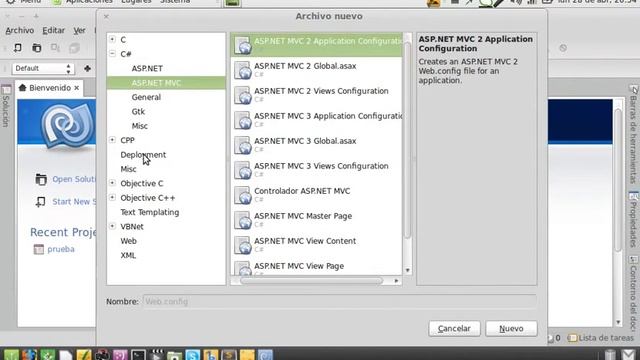Close the Archivo nuevo dialog
Screen dimensions: 640x360
click(x=106, y=16)
